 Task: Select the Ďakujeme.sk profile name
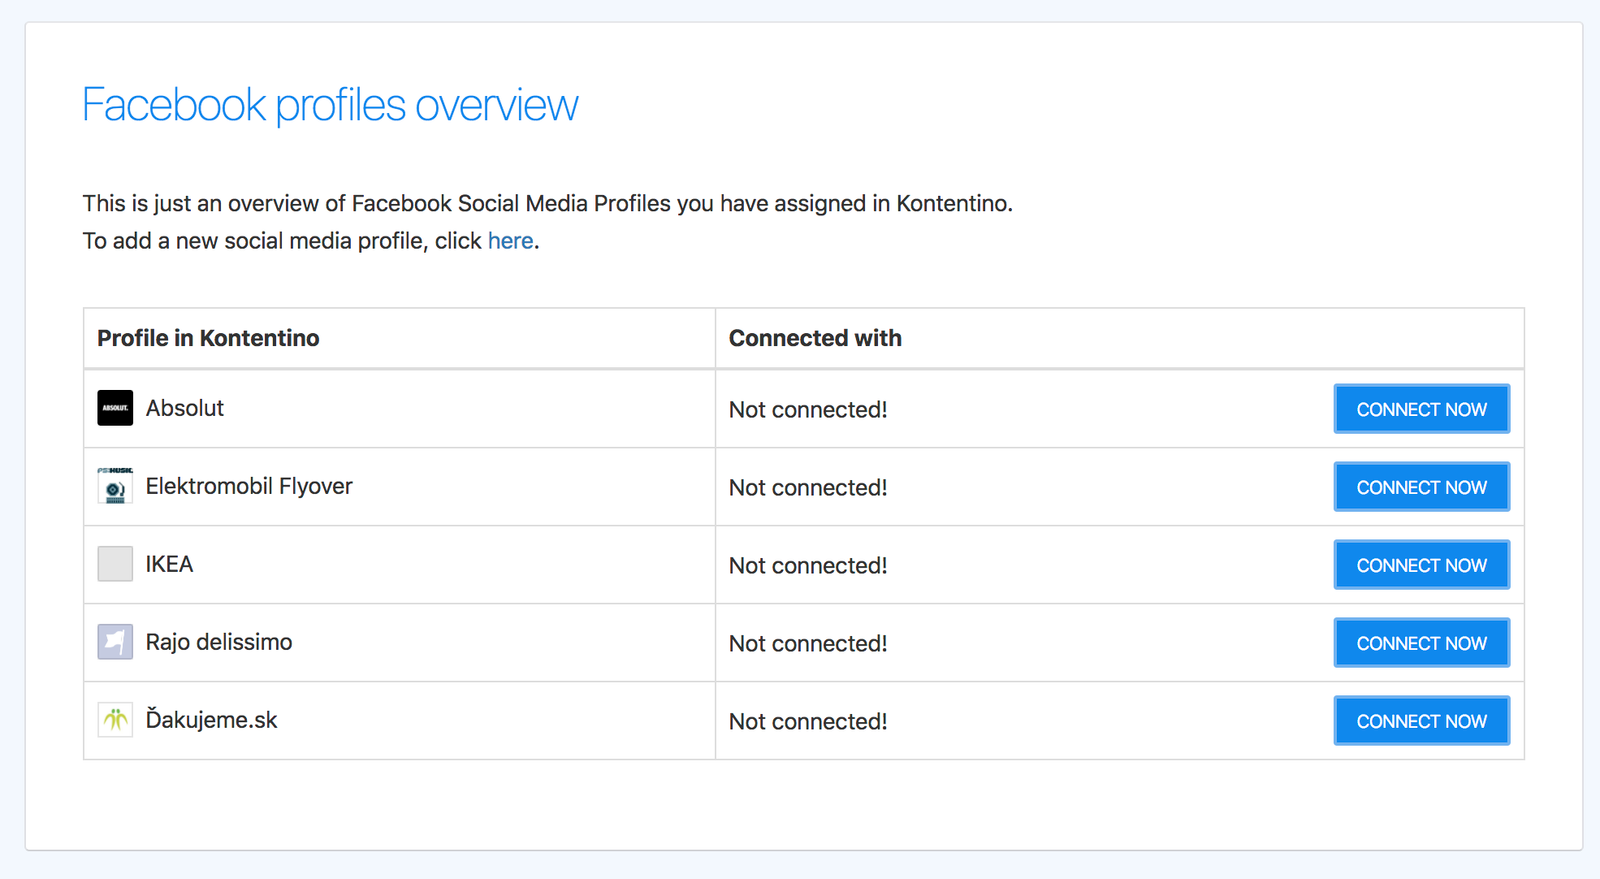211,720
